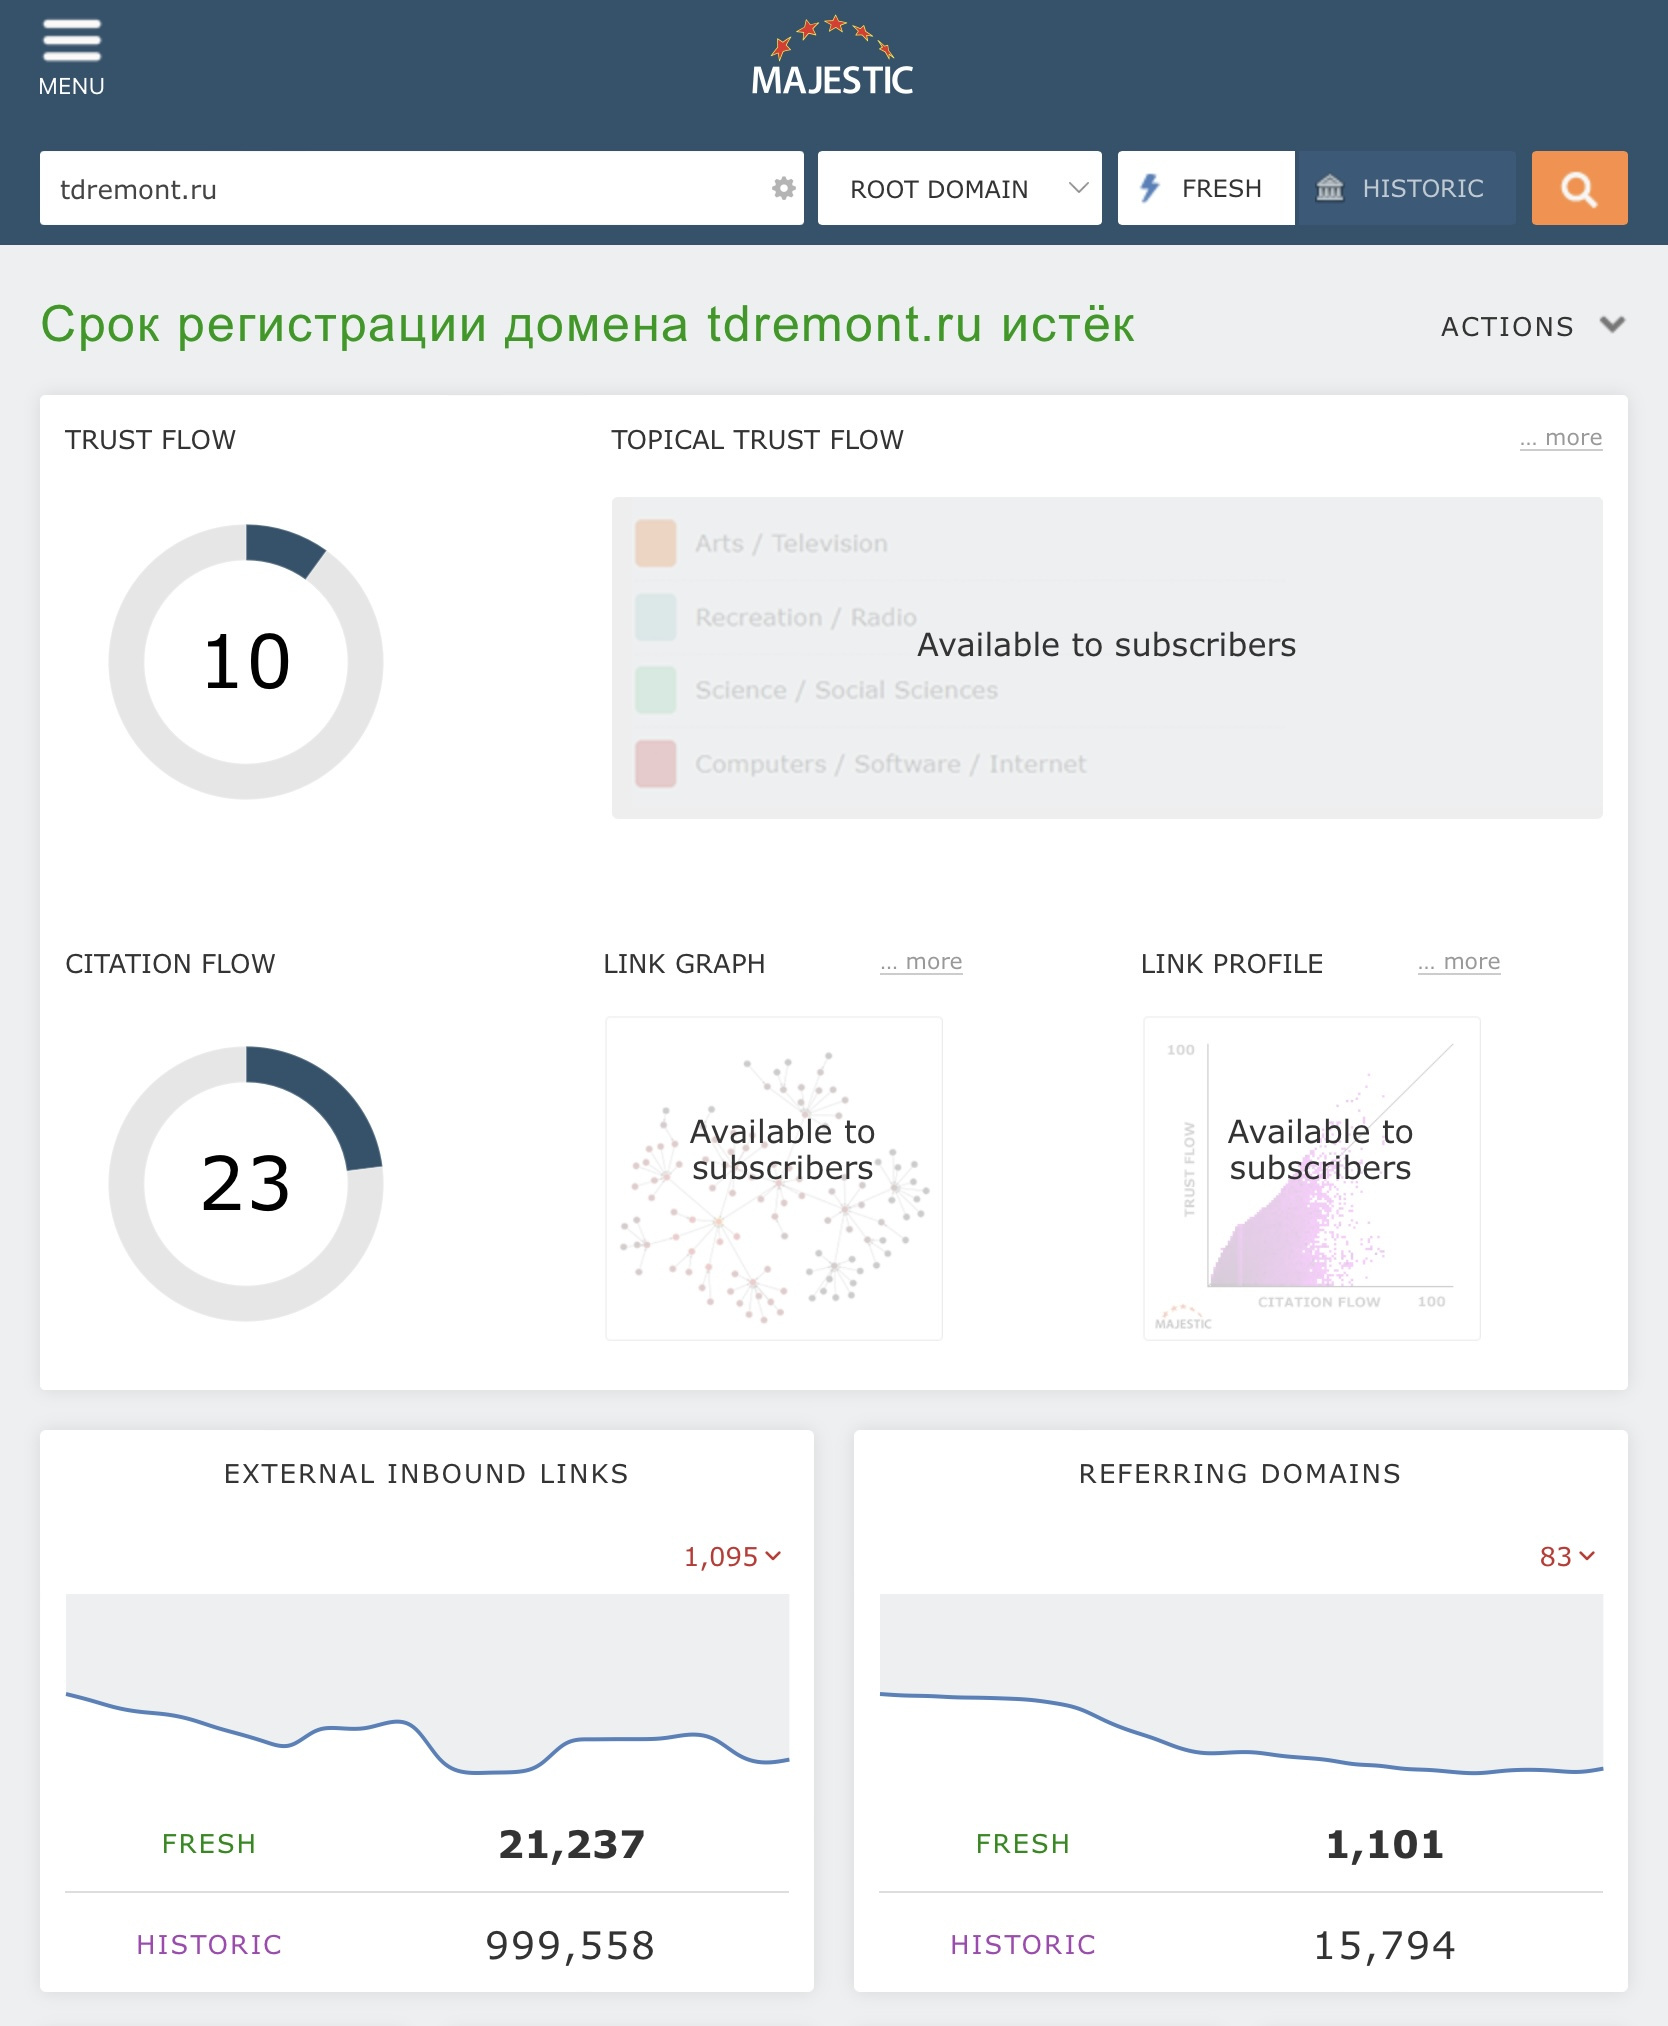Click the Citation Flow donut chart
The height and width of the screenshot is (2026, 1668).
click(246, 1184)
